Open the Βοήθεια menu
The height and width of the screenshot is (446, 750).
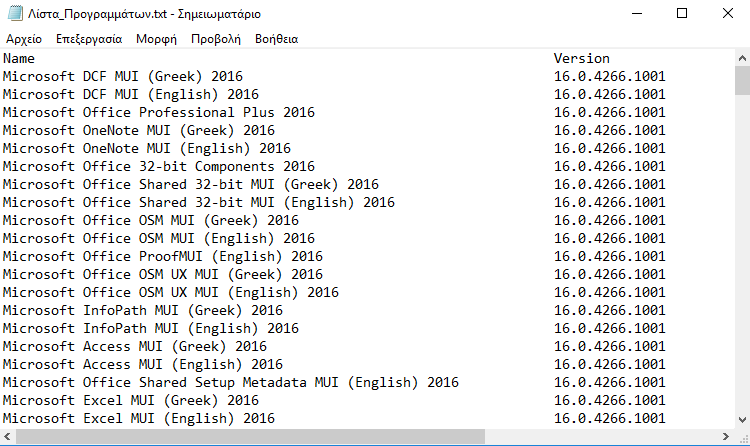(276, 39)
